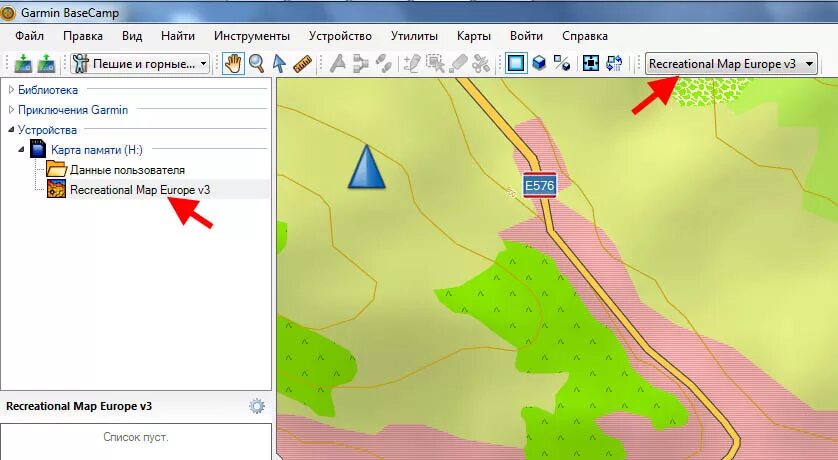This screenshot has width=838, height=460.
Task: Collapse the Устройства section
Action: (11, 130)
